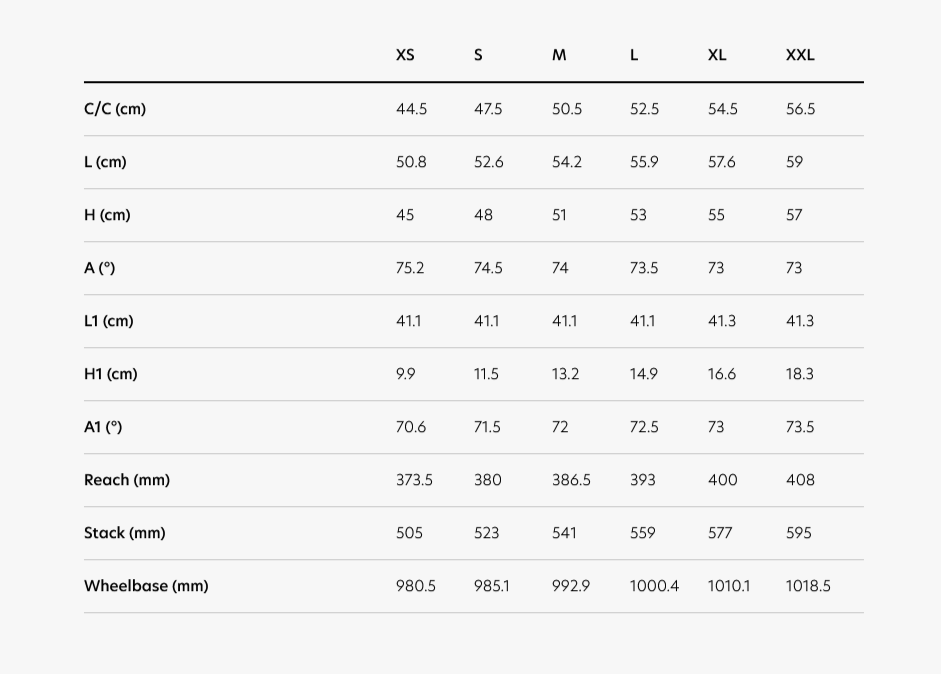
Task: Select the H1 (cm) row label
Action: click(111, 374)
